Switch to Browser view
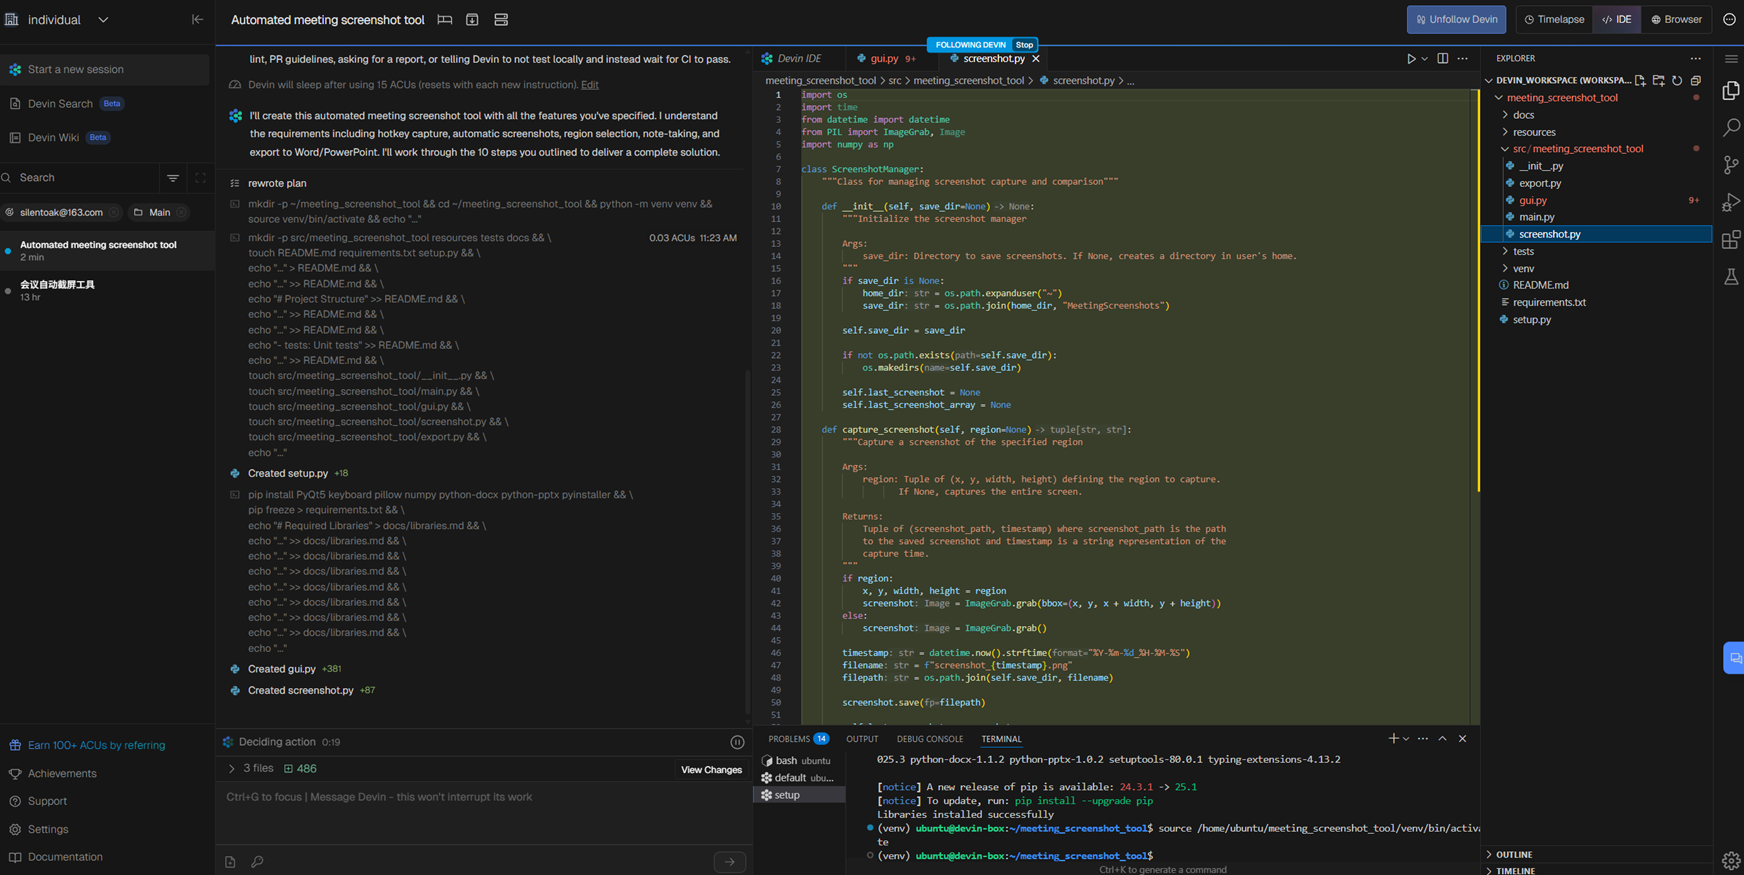This screenshot has width=1744, height=875. [1676, 19]
